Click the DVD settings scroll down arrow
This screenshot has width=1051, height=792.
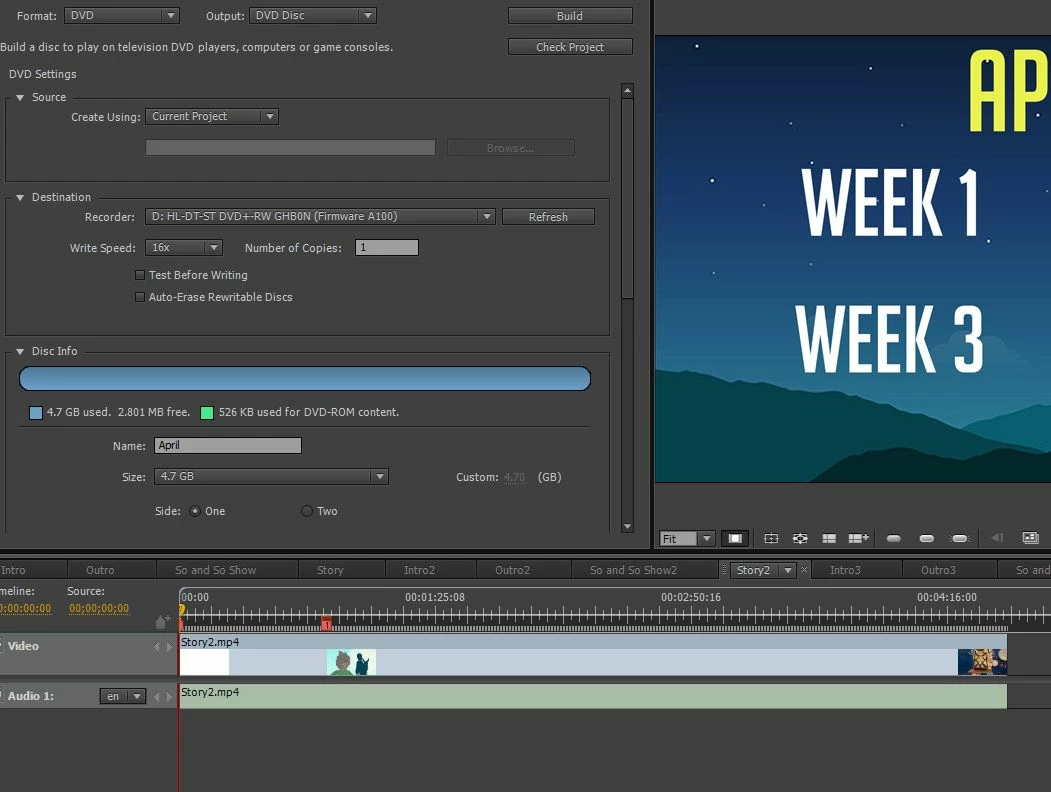pos(627,527)
